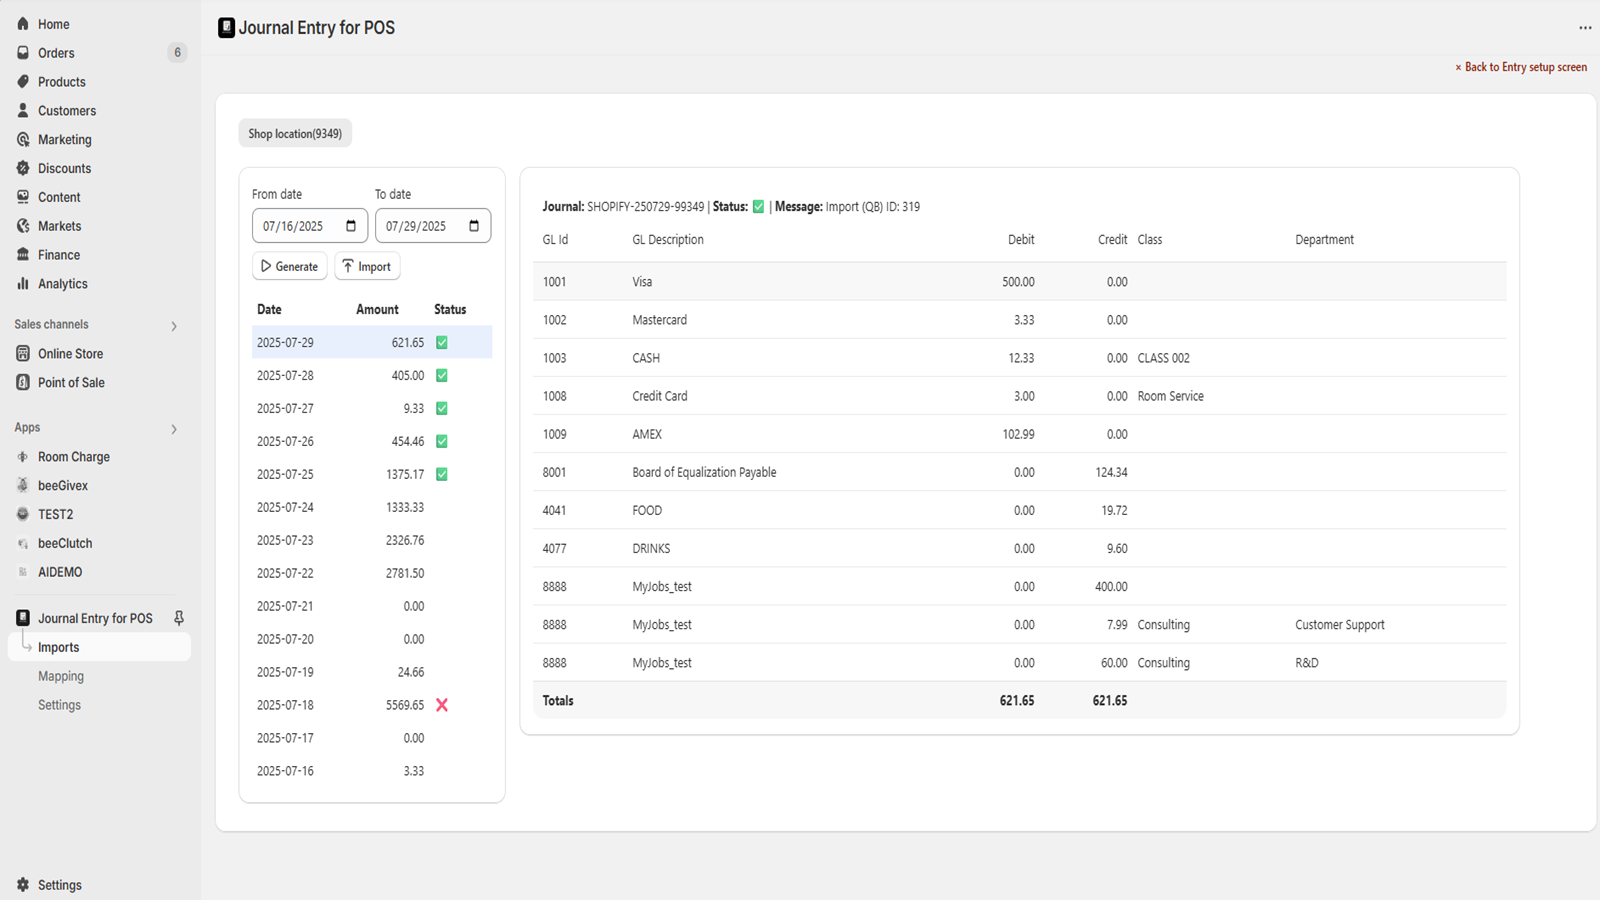Viewport: 1600px width, 900px height.
Task: Open the AIDEMO app
Action: click(x=59, y=571)
